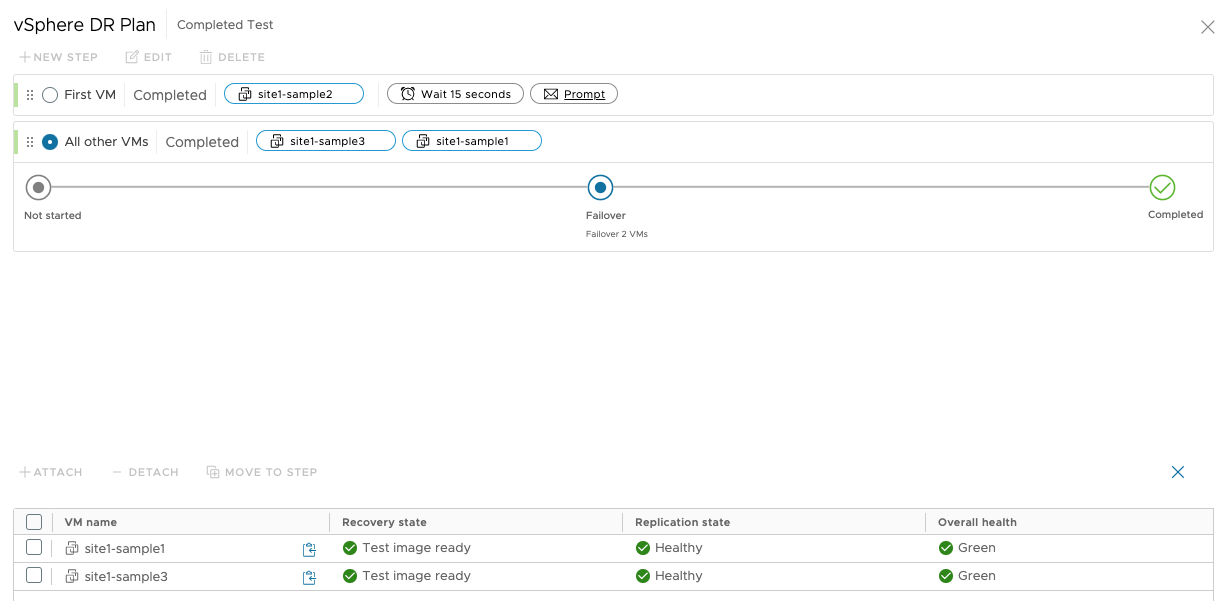
Task: Click the envelope icon in Prompt chip
Action: point(551,94)
